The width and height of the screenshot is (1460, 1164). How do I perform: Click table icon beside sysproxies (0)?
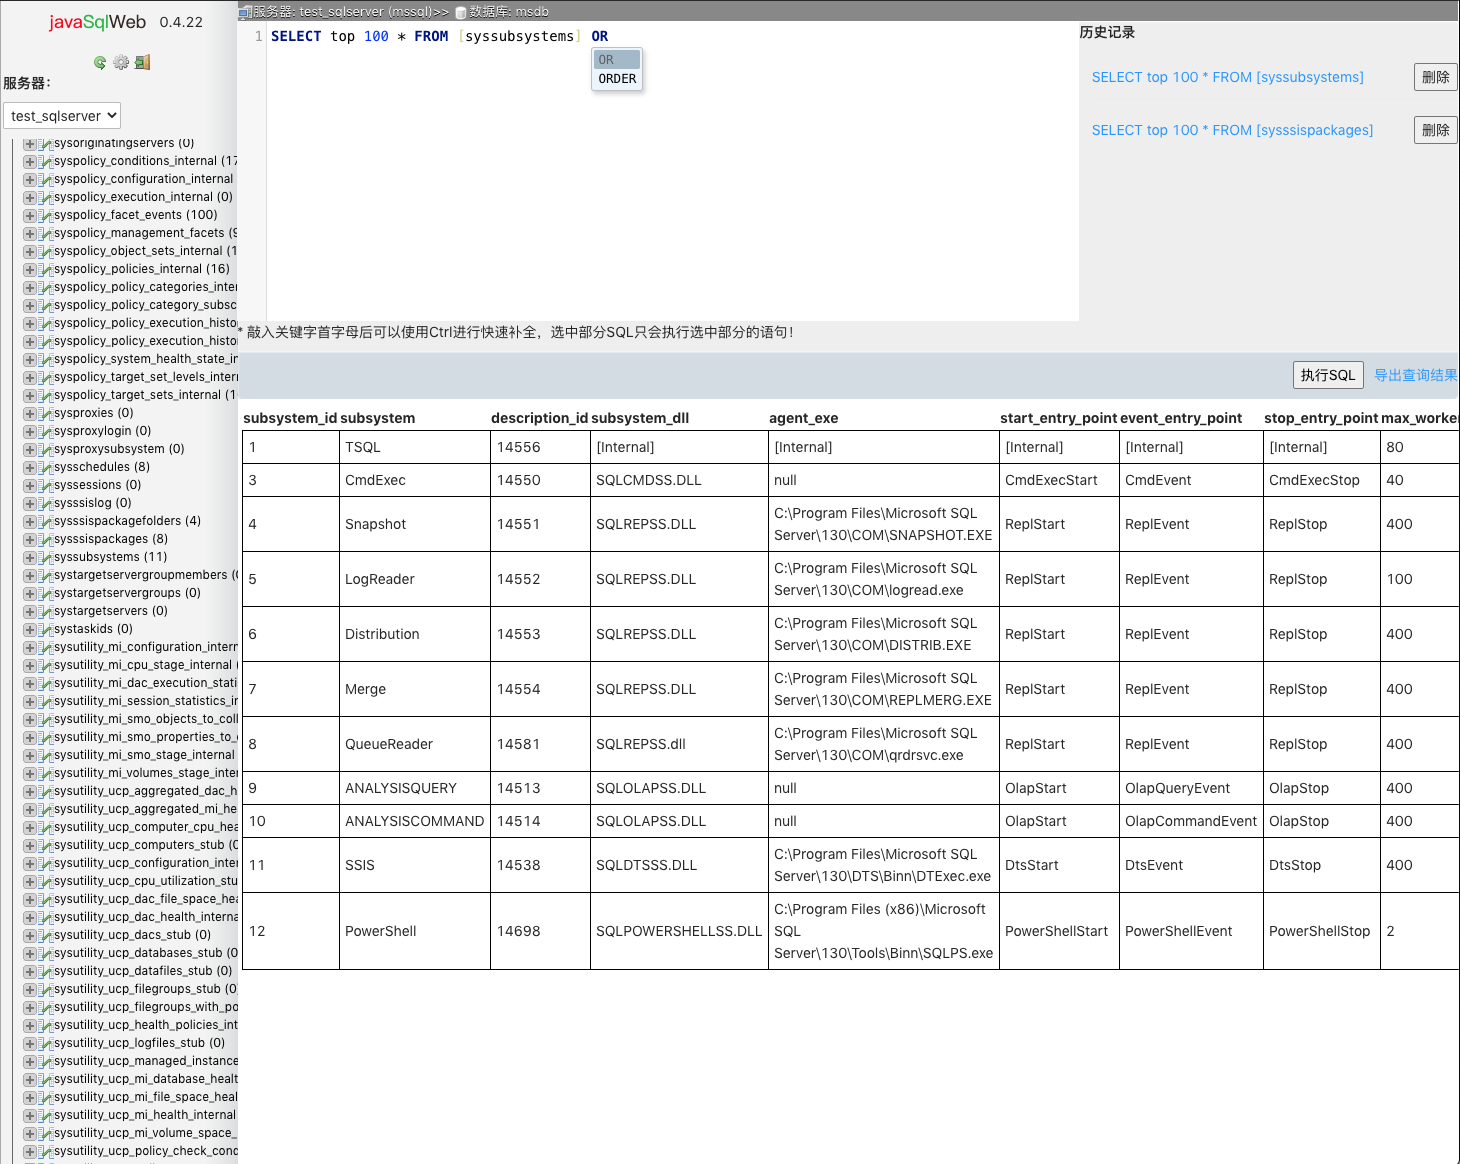[x=46, y=414]
